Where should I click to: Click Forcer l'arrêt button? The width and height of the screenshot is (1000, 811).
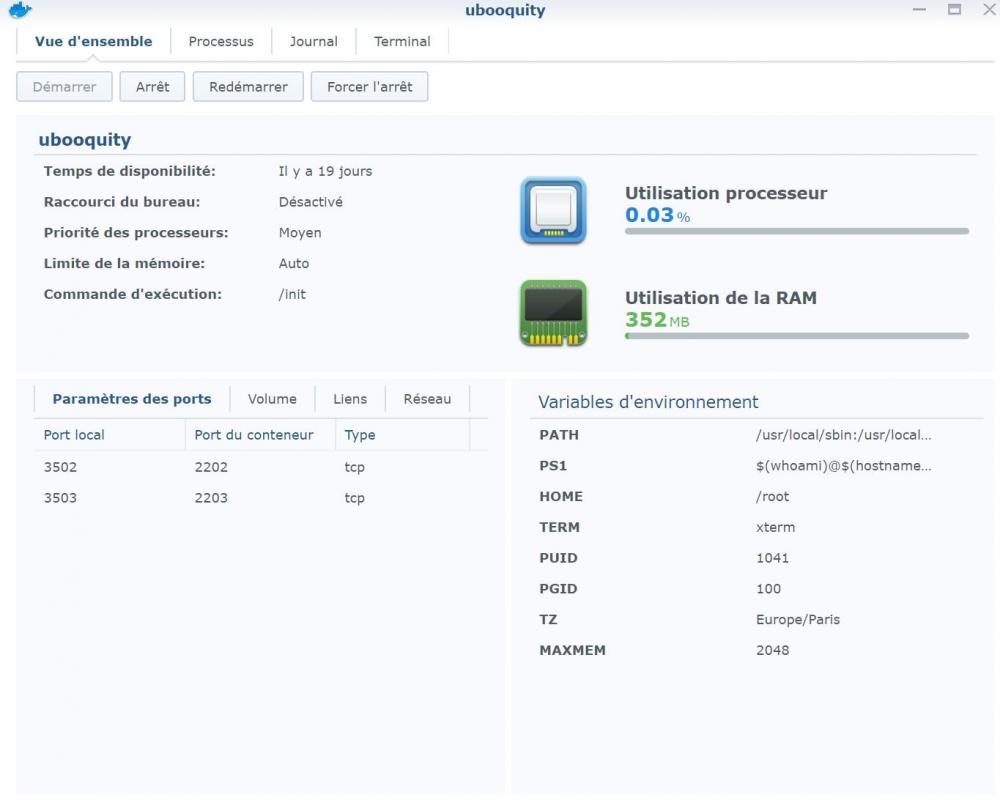[369, 87]
